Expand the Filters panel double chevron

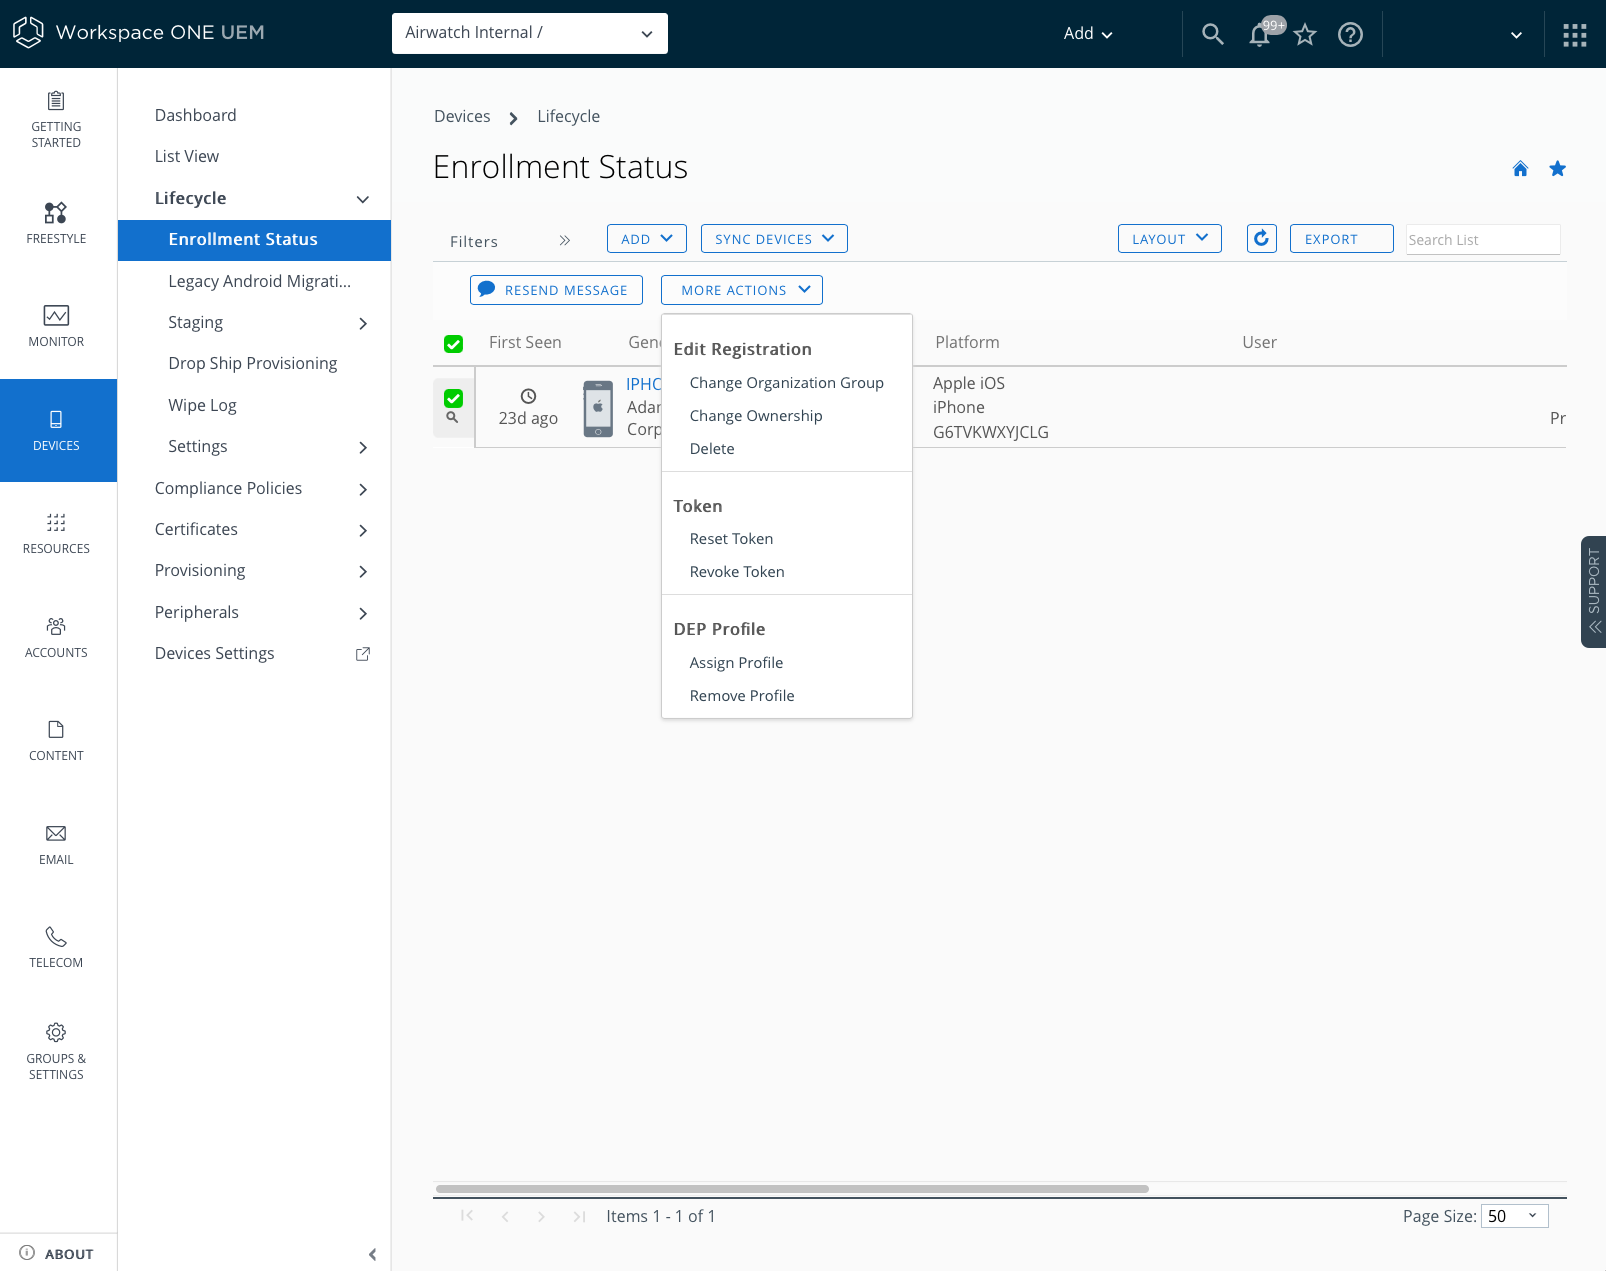[x=565, y=240]
